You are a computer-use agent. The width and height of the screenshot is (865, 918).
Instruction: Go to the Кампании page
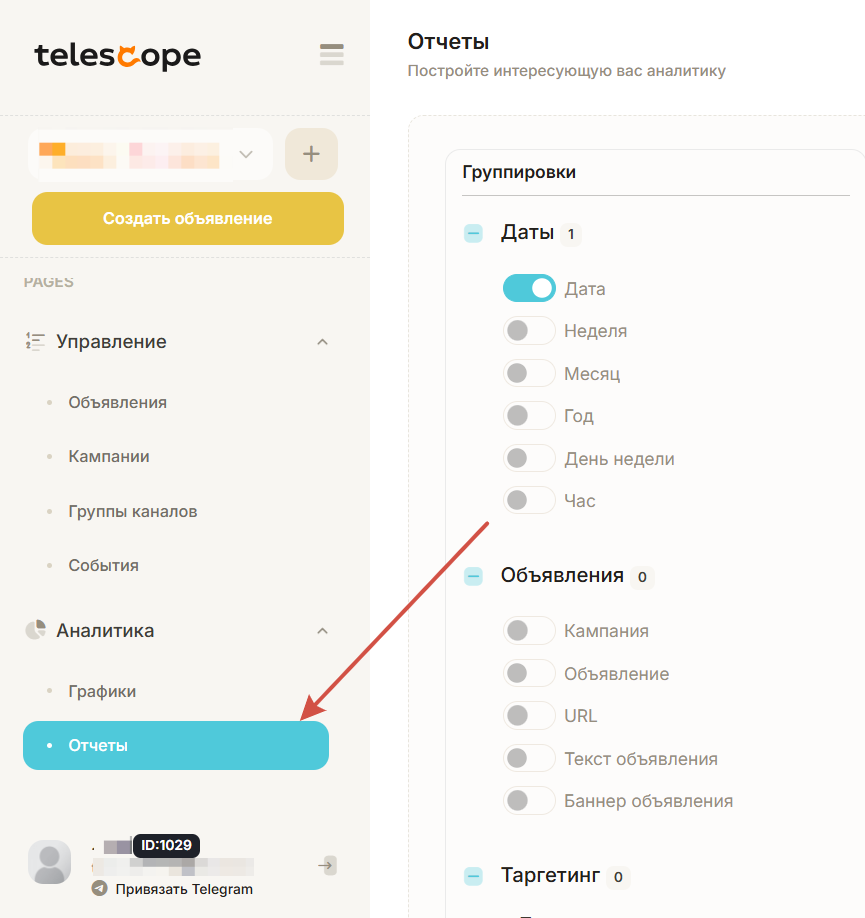coord(109,456)
